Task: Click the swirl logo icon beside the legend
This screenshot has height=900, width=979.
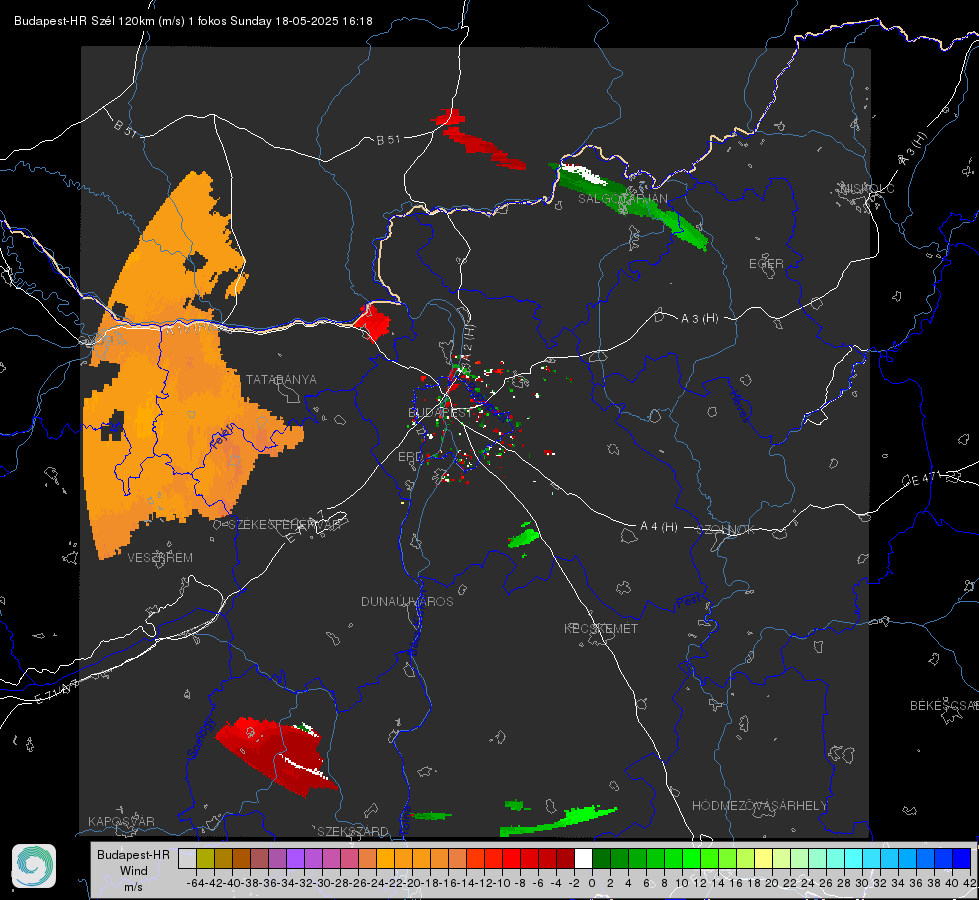Action: [x=34, y=866]
